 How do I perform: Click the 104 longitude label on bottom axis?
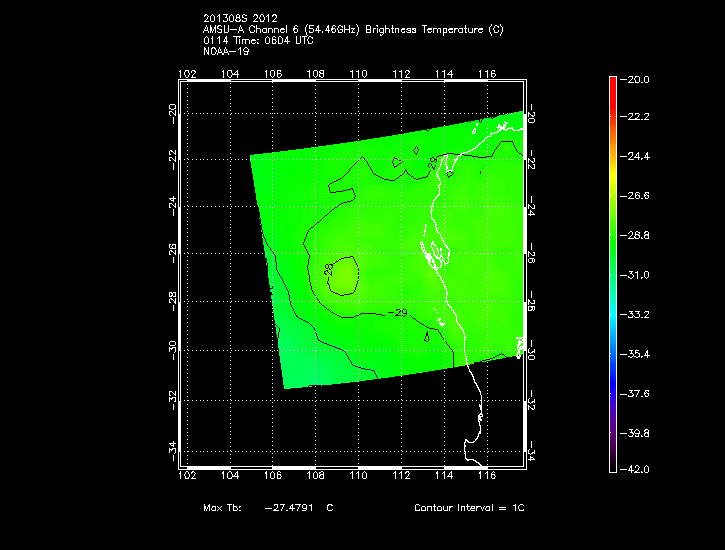[229, 475]
